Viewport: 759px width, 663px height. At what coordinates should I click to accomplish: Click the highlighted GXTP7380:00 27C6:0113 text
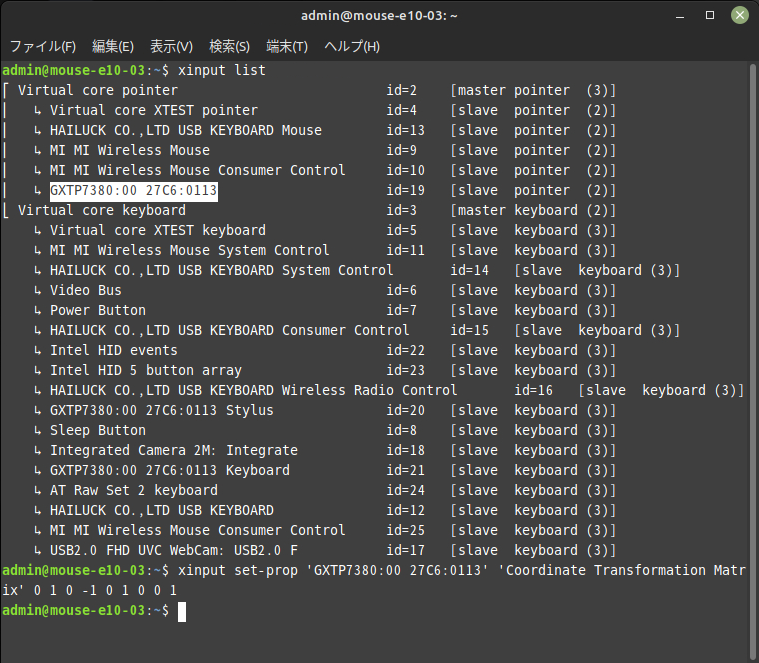click(134, 191)
